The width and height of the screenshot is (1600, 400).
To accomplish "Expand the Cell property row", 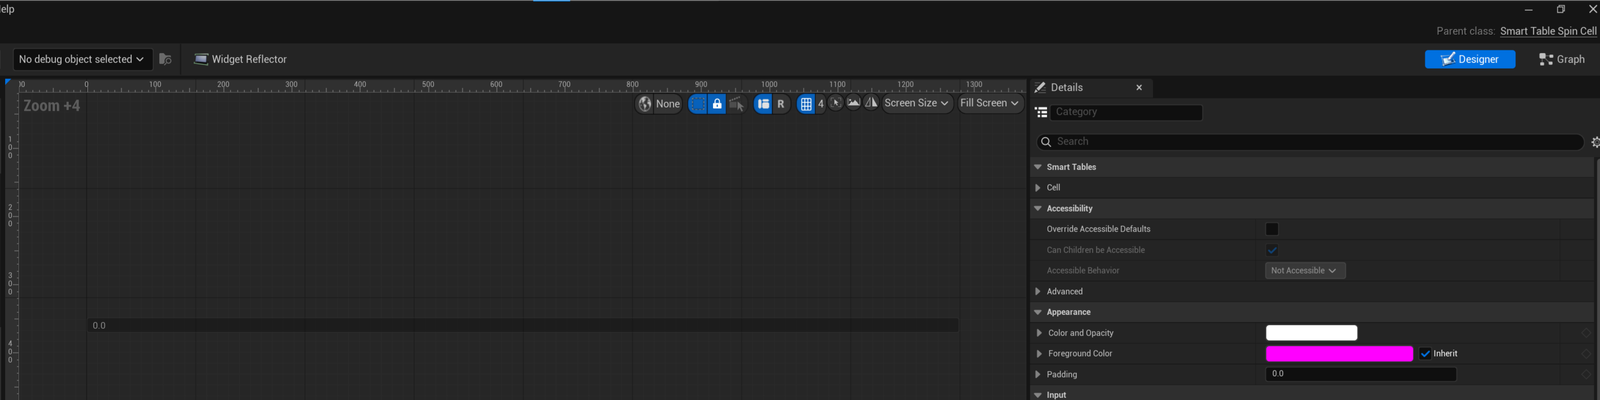I will (x=1038, y=188).
